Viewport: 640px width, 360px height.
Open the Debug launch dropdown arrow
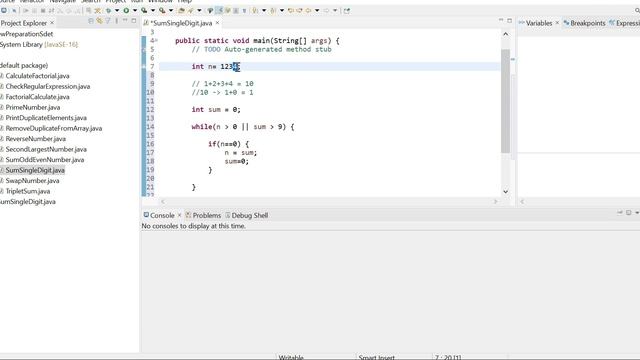click(117, 11)
